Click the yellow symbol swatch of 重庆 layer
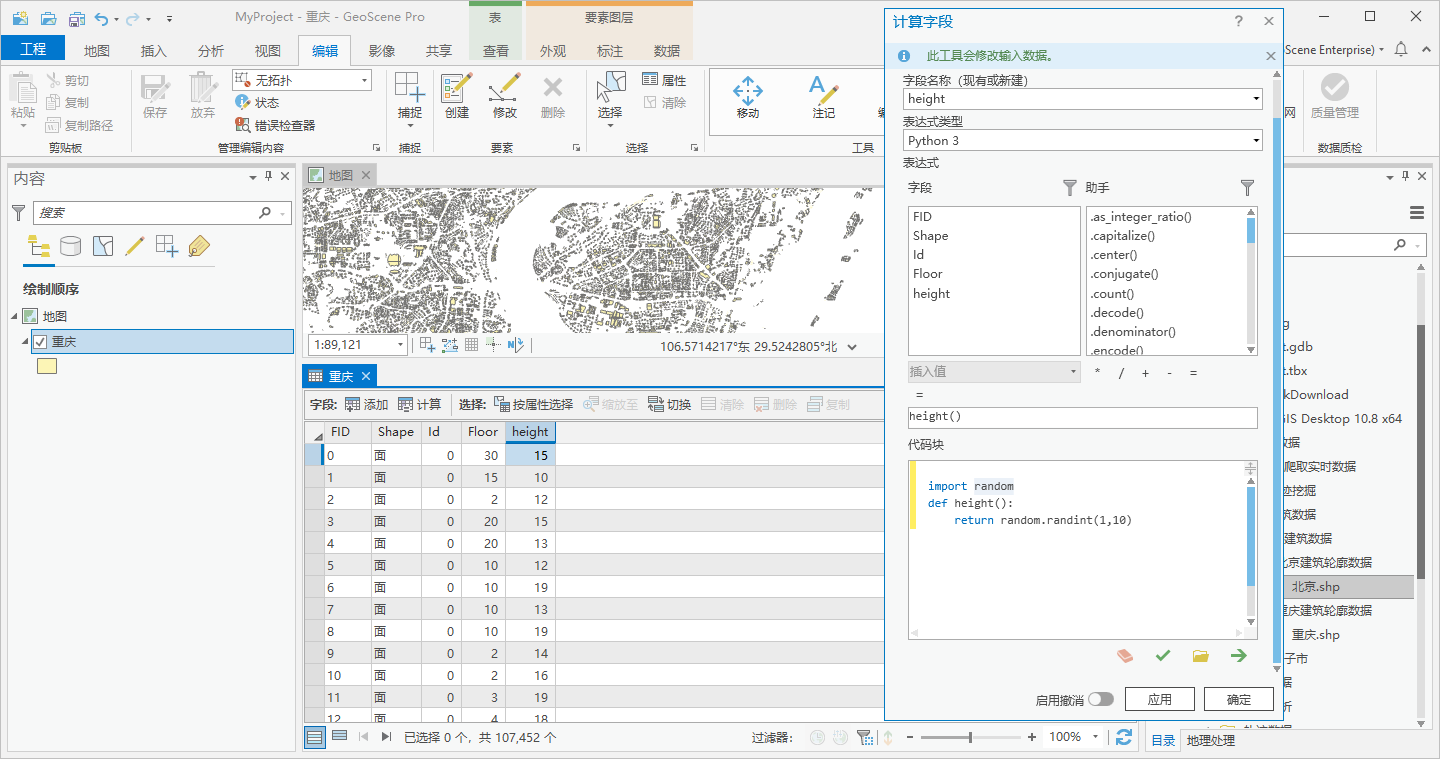Viewport: 1440px width, 759px height. (x=47, y=366)
